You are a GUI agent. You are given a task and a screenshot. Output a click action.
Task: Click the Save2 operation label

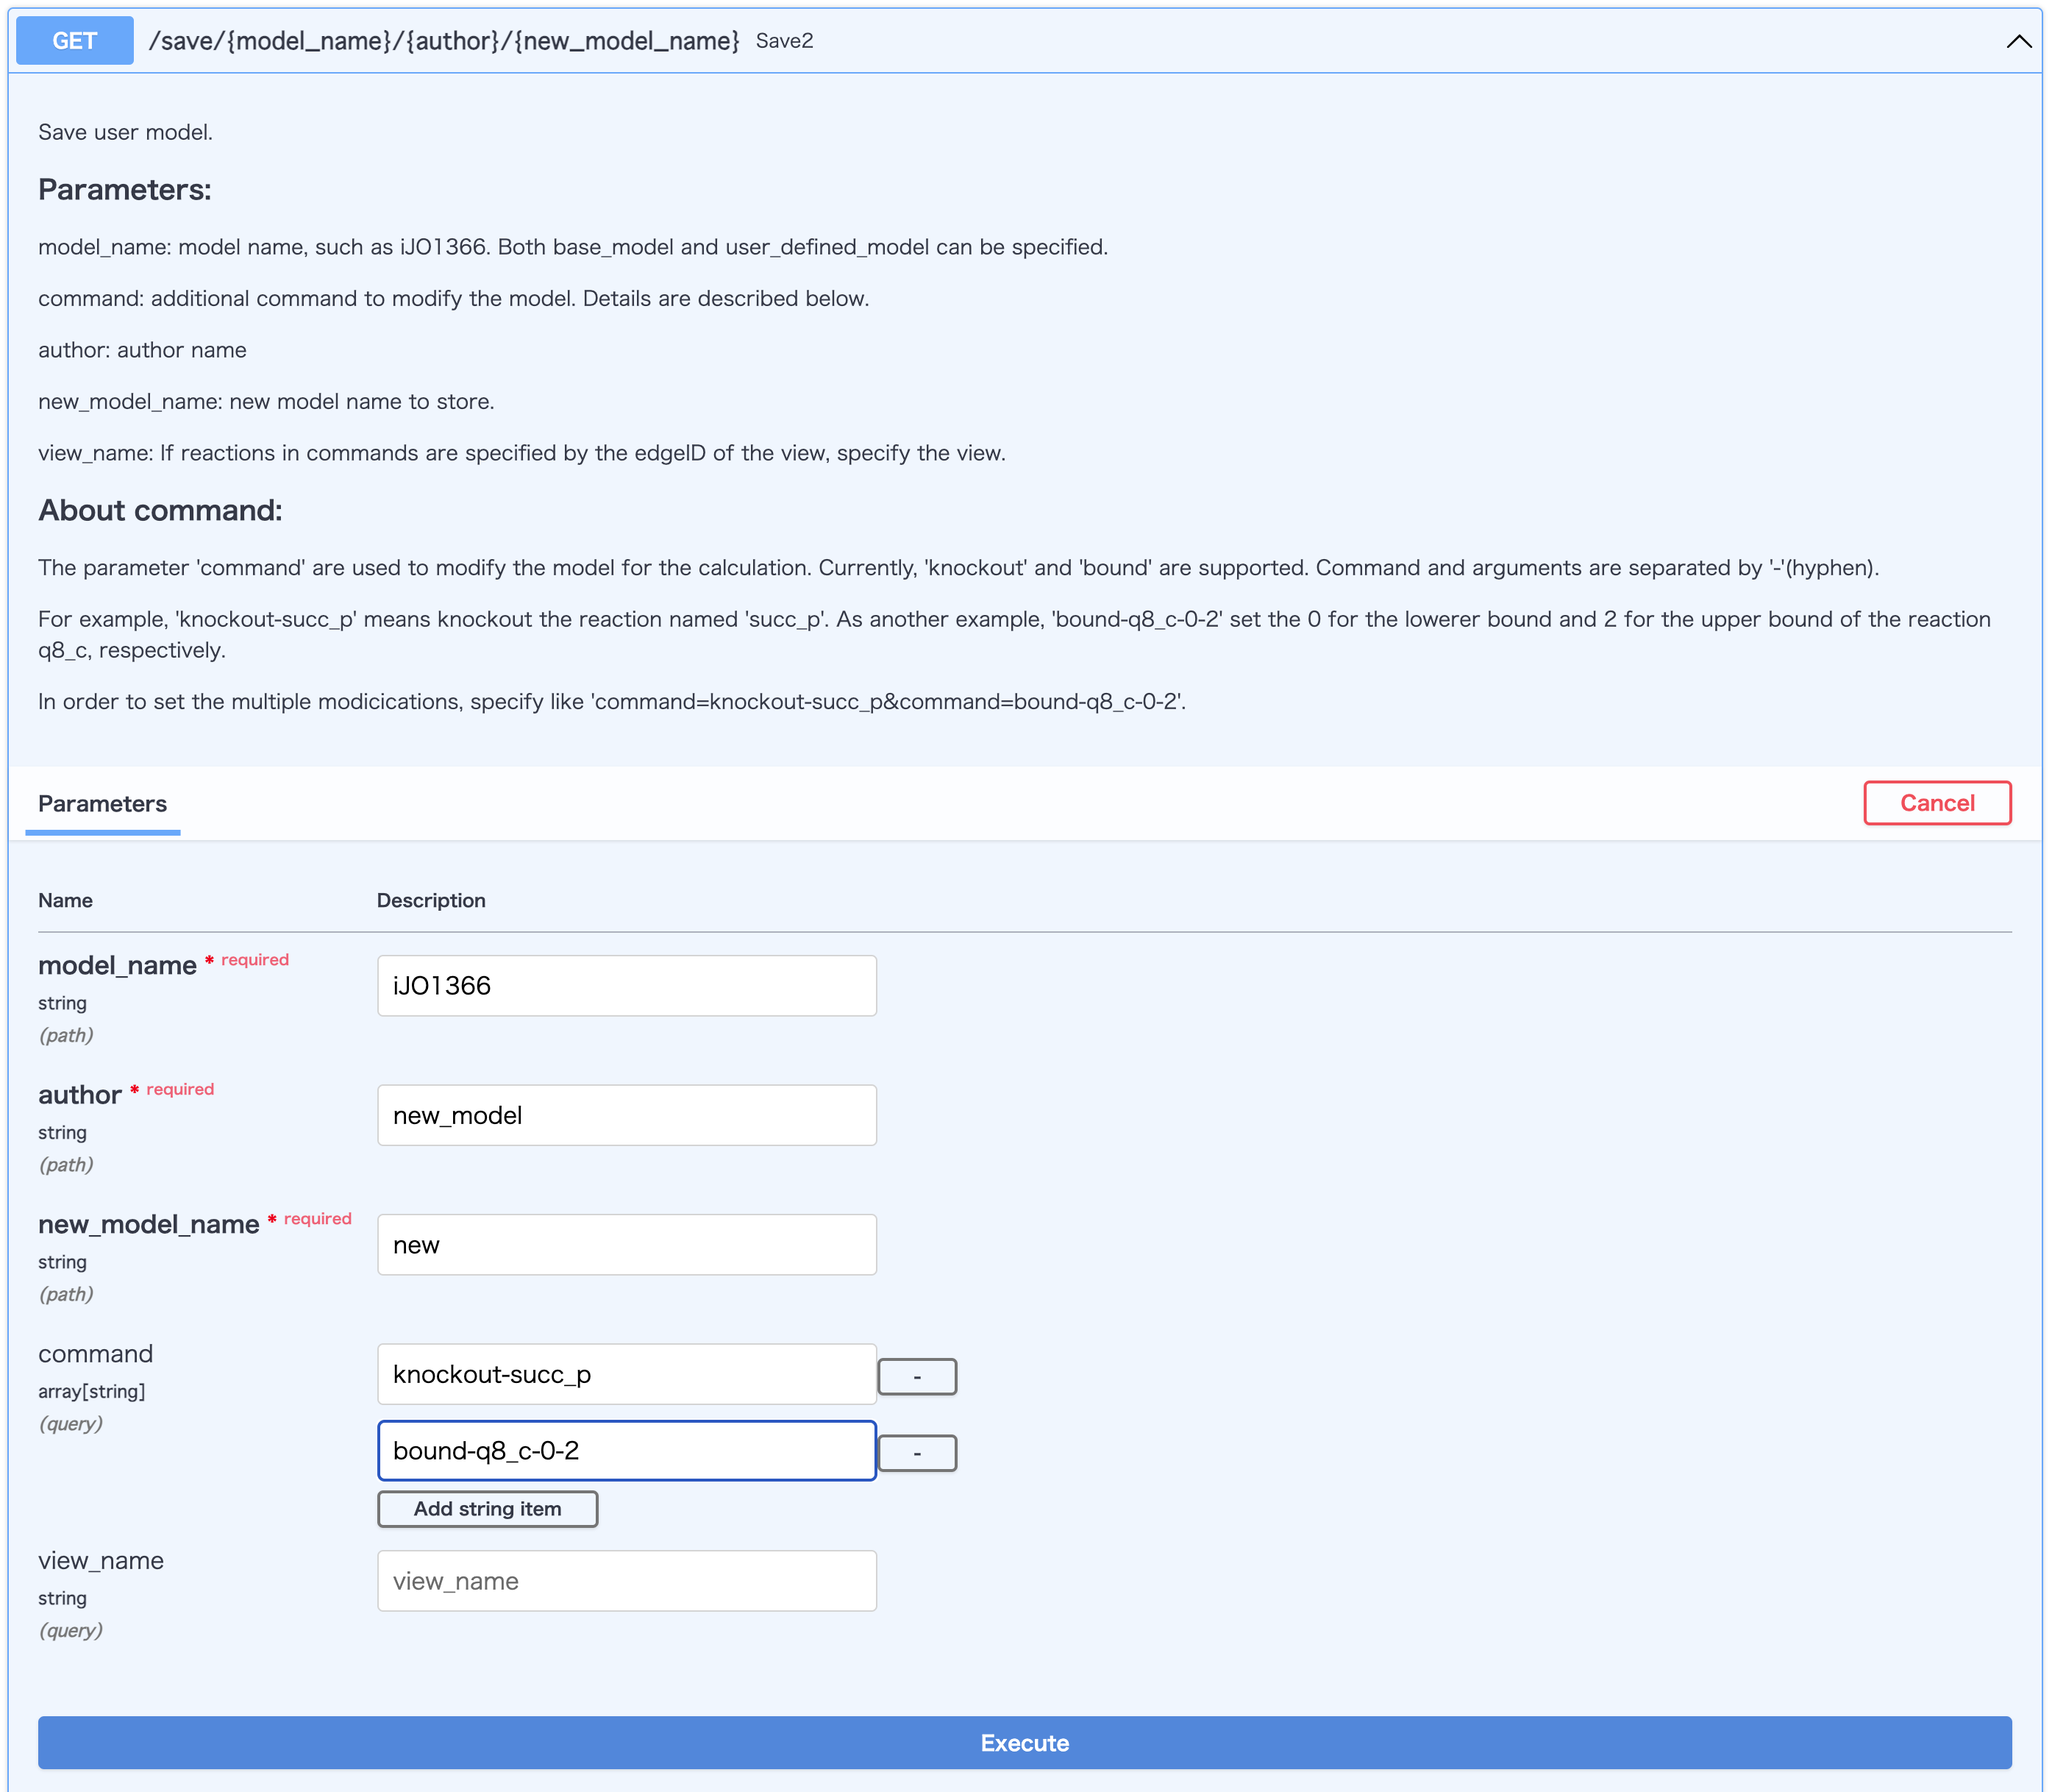tap(784, 41)
